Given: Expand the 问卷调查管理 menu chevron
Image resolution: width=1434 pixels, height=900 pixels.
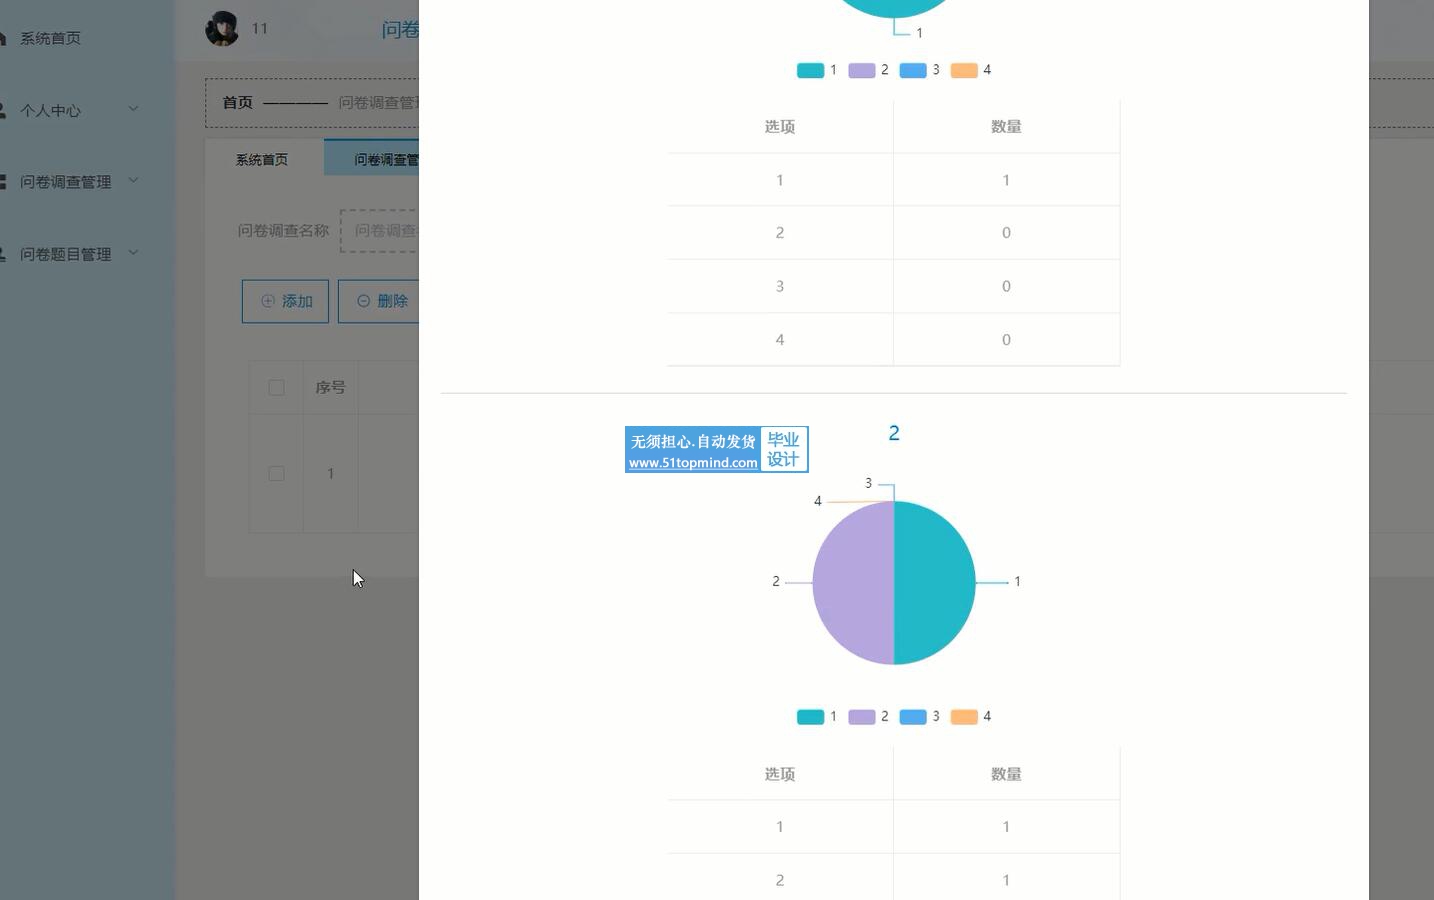Looking at the screenshot, I should point(133,181).
